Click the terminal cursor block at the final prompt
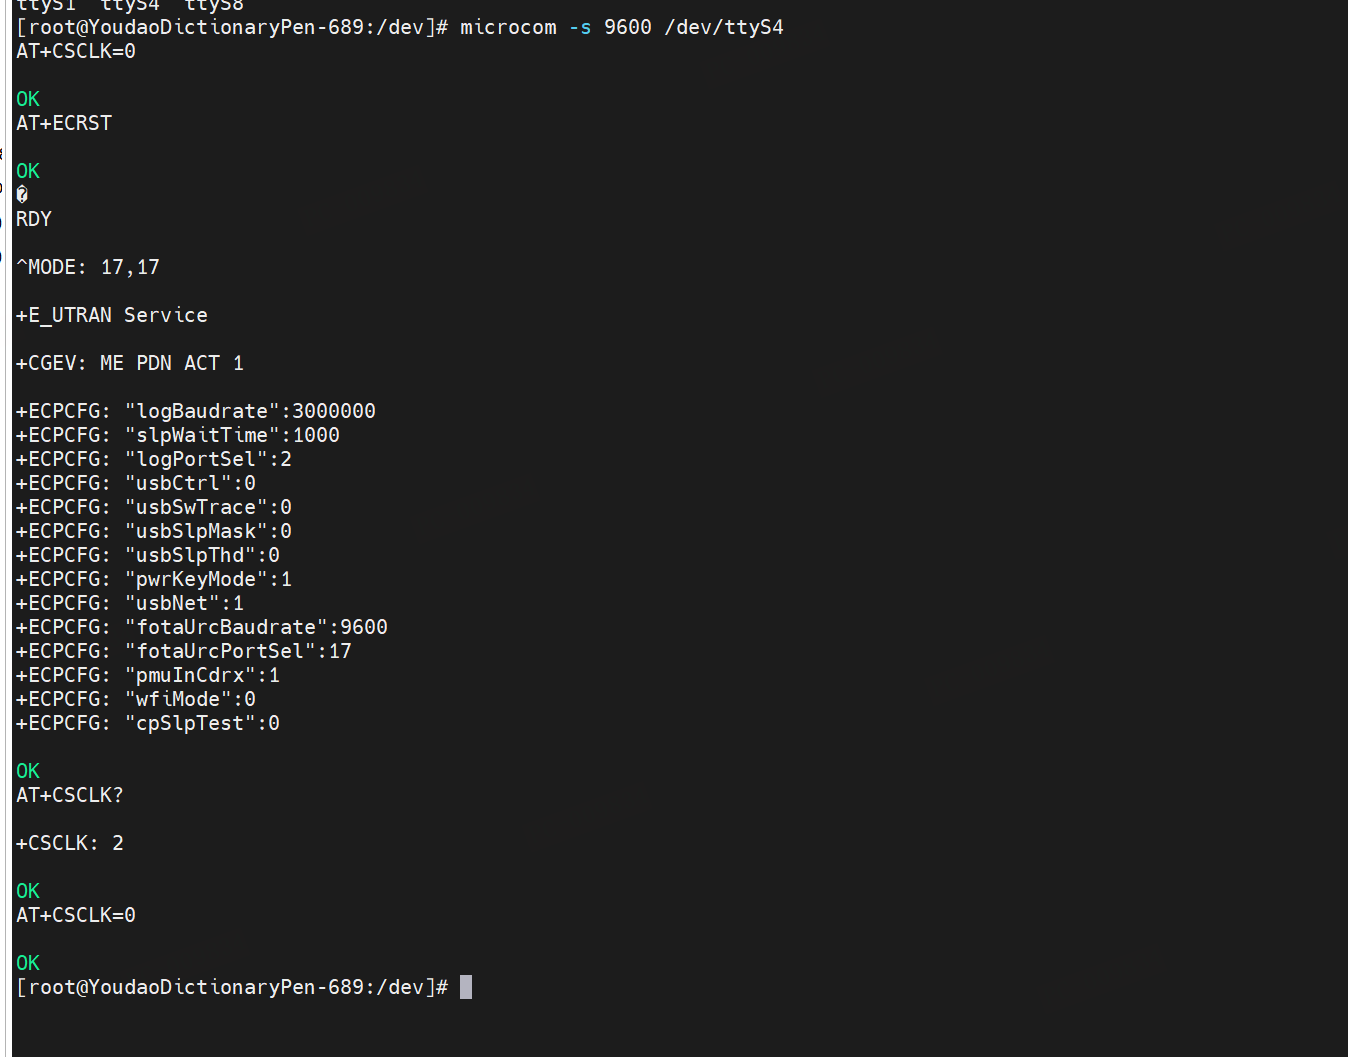The width and height of the screenshot is (1348, 1057). pos(466,987)
